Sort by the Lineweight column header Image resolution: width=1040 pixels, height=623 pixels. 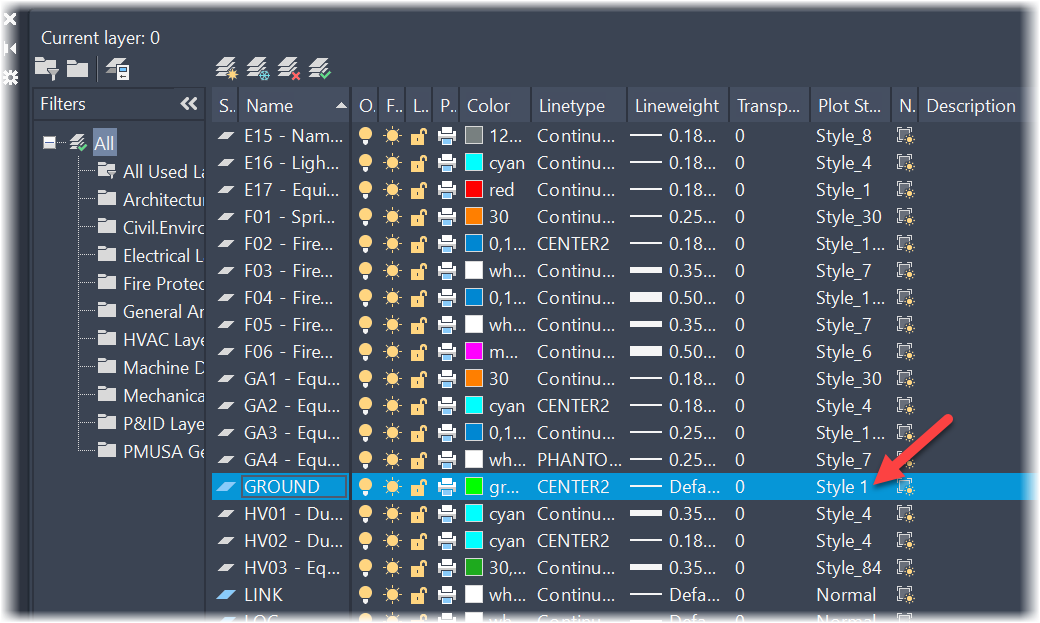[x=677, y=105]
